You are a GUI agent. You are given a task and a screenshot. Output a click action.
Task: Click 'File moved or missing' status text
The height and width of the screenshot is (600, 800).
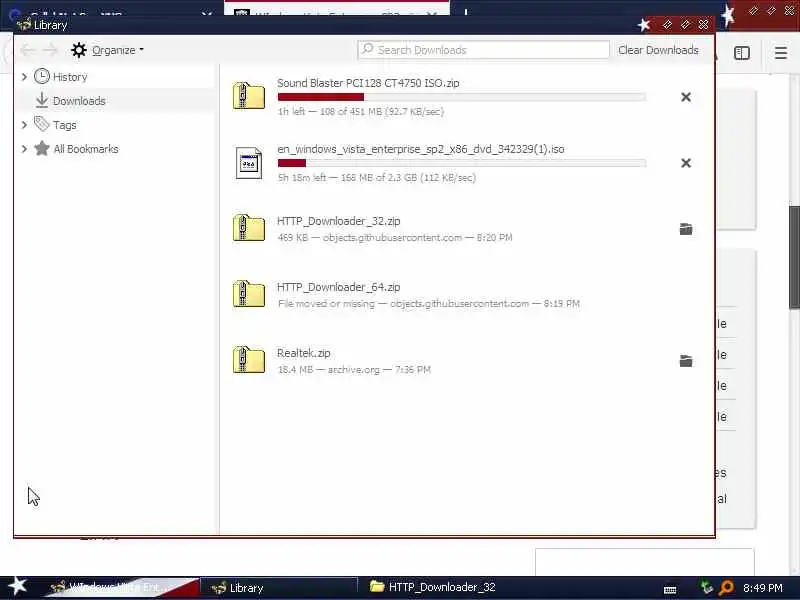pos(429,304)
